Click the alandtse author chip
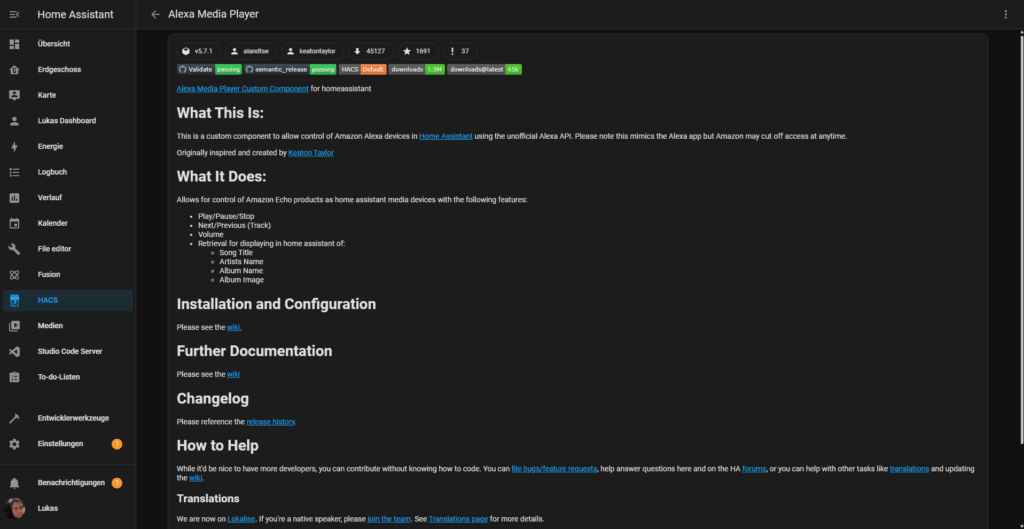 click(x=251, y=51)
